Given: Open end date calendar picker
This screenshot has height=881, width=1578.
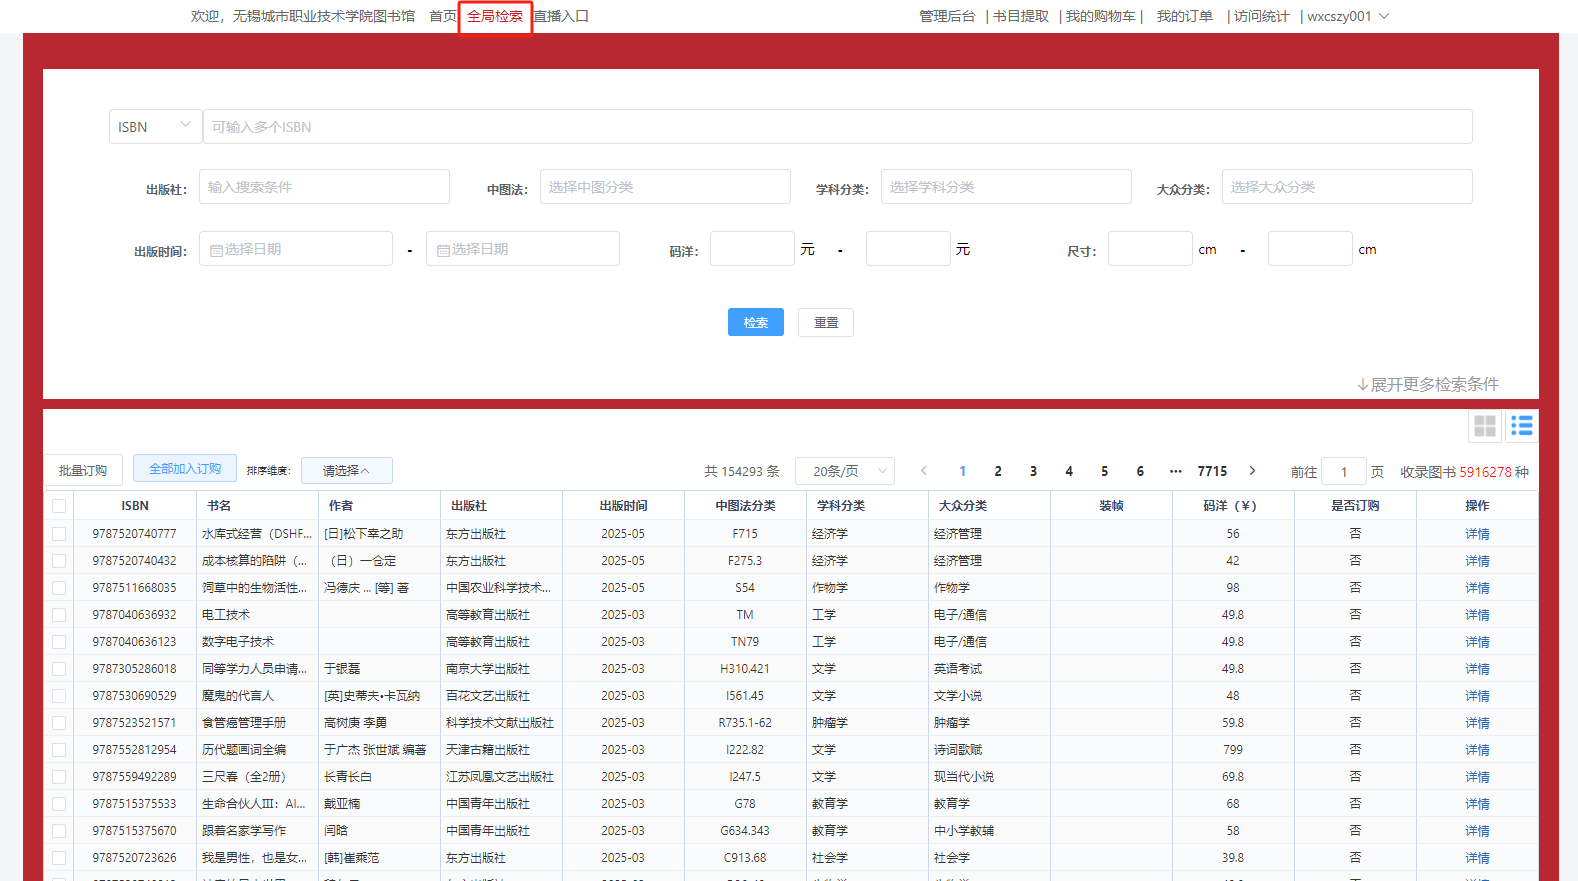Looking at the screenshot, I should tap(523, 249).
